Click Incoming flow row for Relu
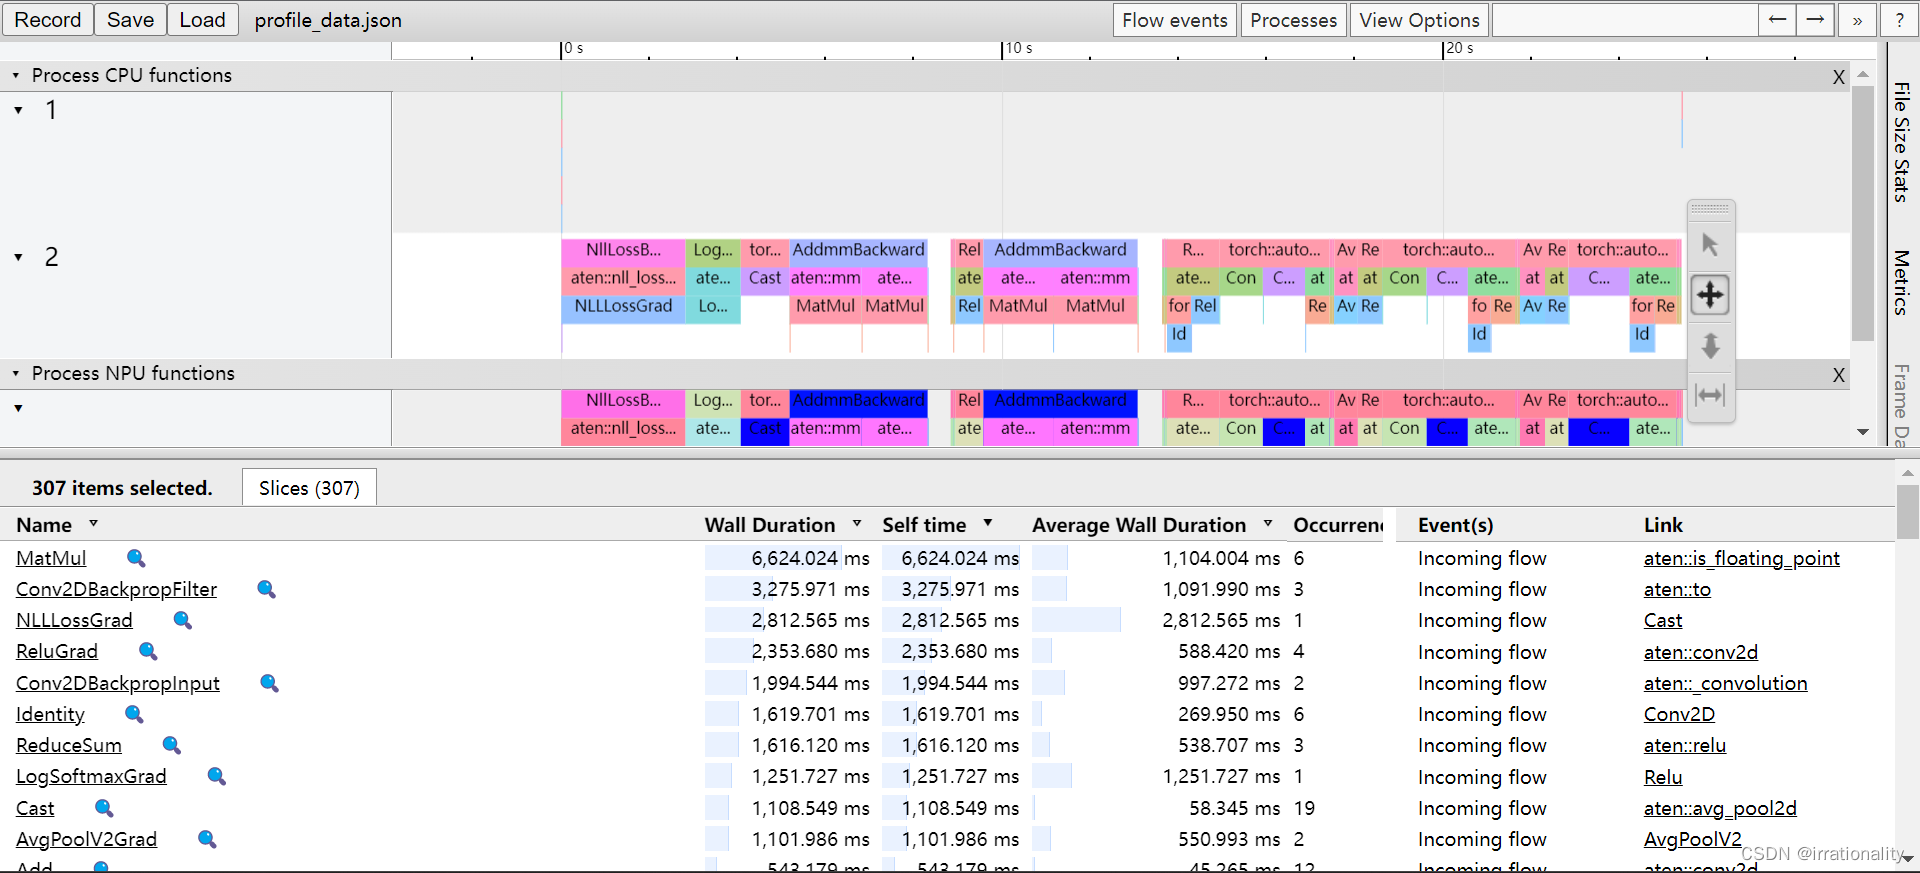1920x873 pixels. click(x=1482, y=777)
